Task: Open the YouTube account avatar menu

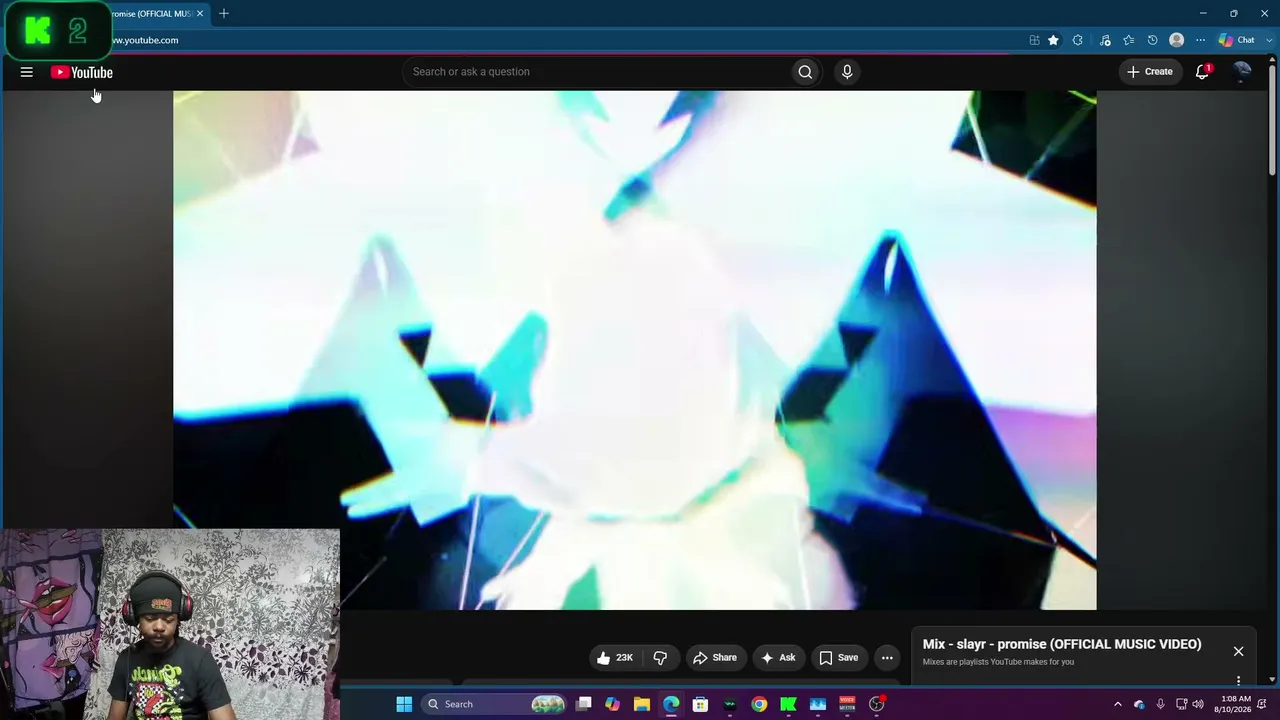Action: coord(1242,71)
